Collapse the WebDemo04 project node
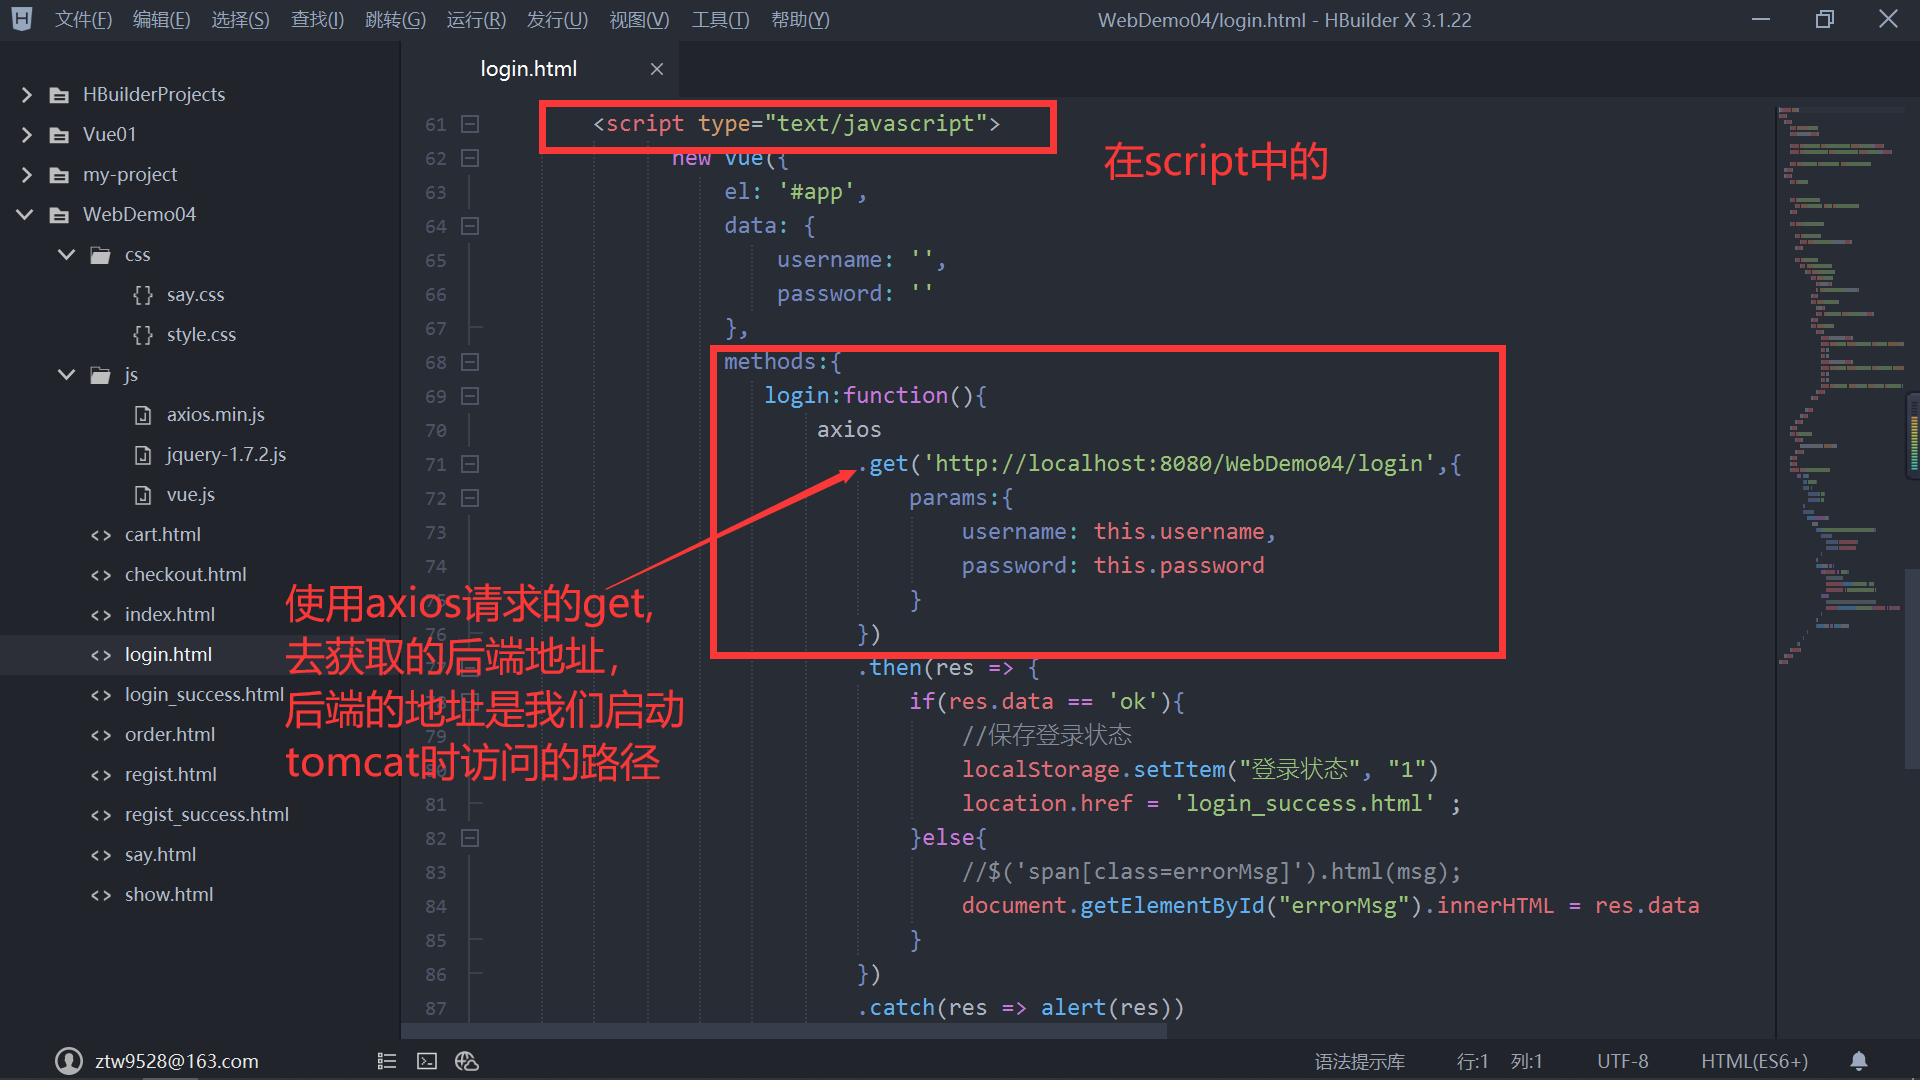Screen dimensions: 1920x1080 point(25,215)
